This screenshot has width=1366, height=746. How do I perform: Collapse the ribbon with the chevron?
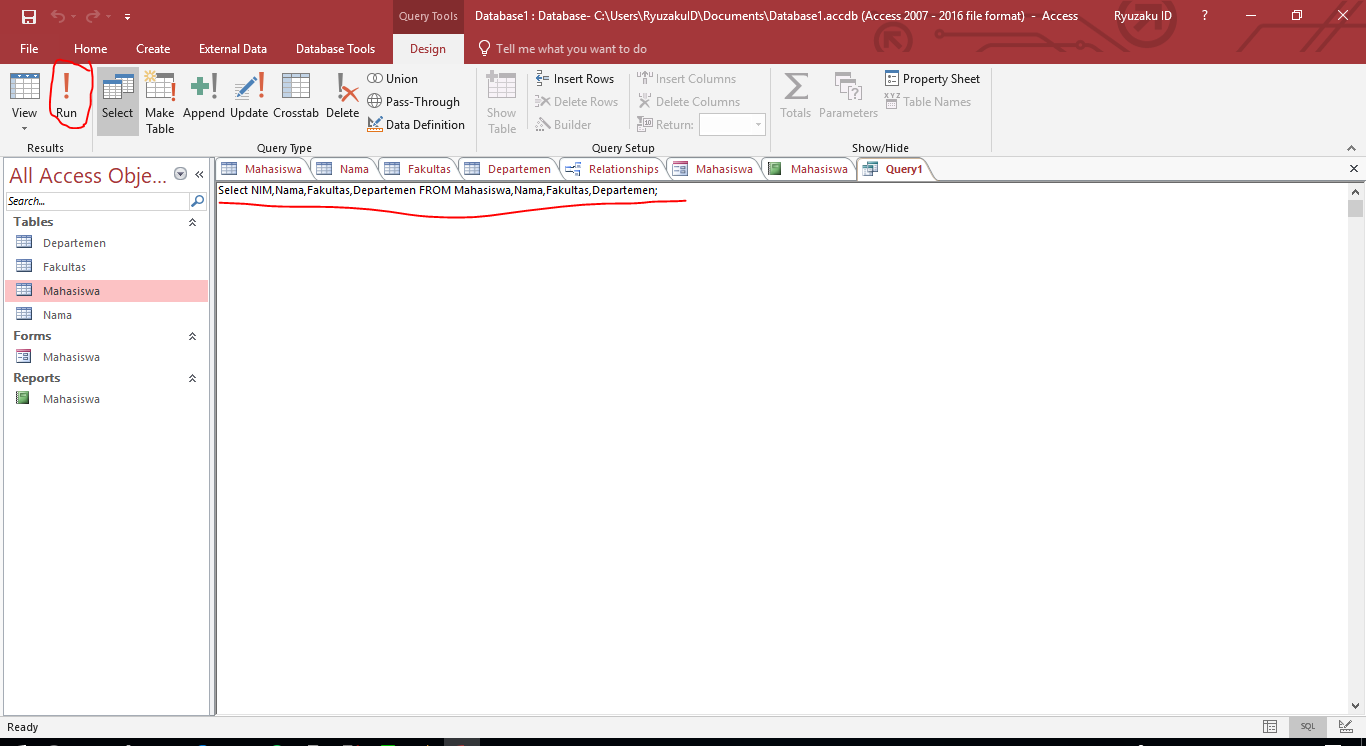pyautogui.click(x=1351, y=148)
